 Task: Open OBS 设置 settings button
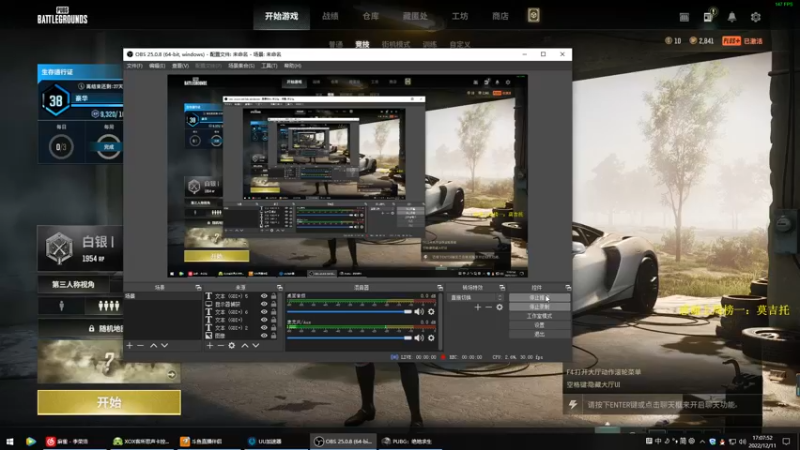pyautogui.click(x=539, y=325)
